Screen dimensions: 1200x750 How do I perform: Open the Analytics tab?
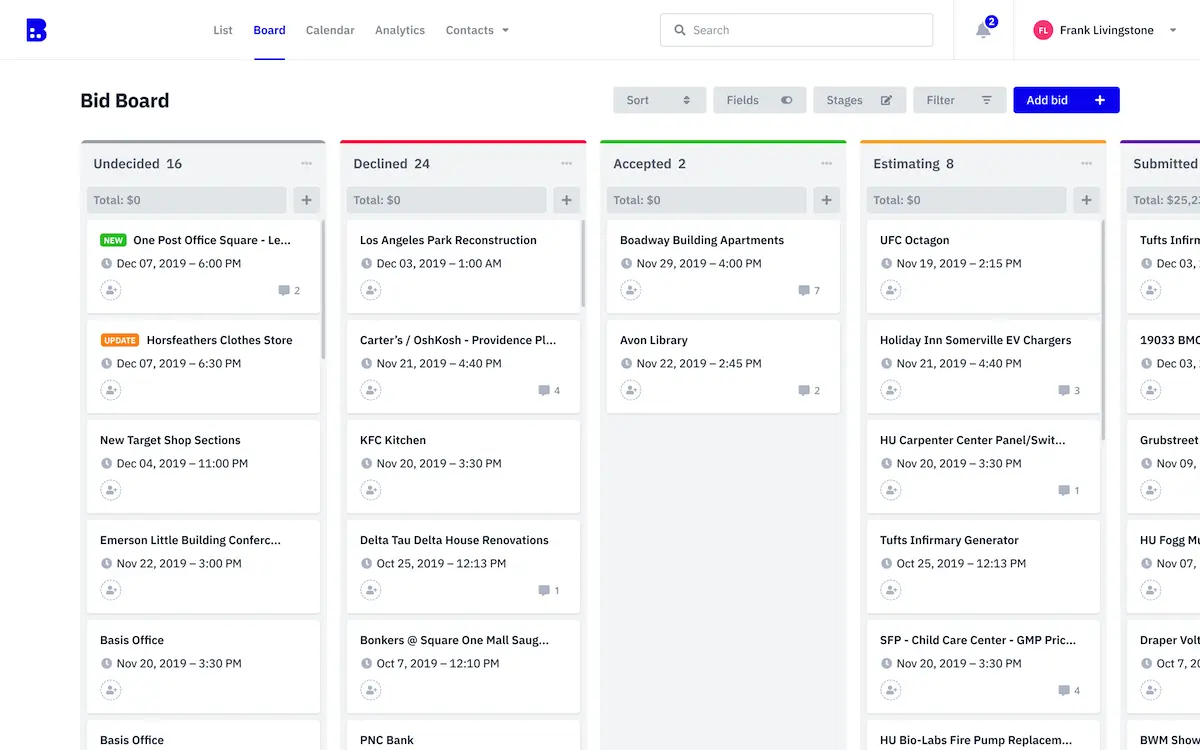pyautogui.click(x=400, y=30)
